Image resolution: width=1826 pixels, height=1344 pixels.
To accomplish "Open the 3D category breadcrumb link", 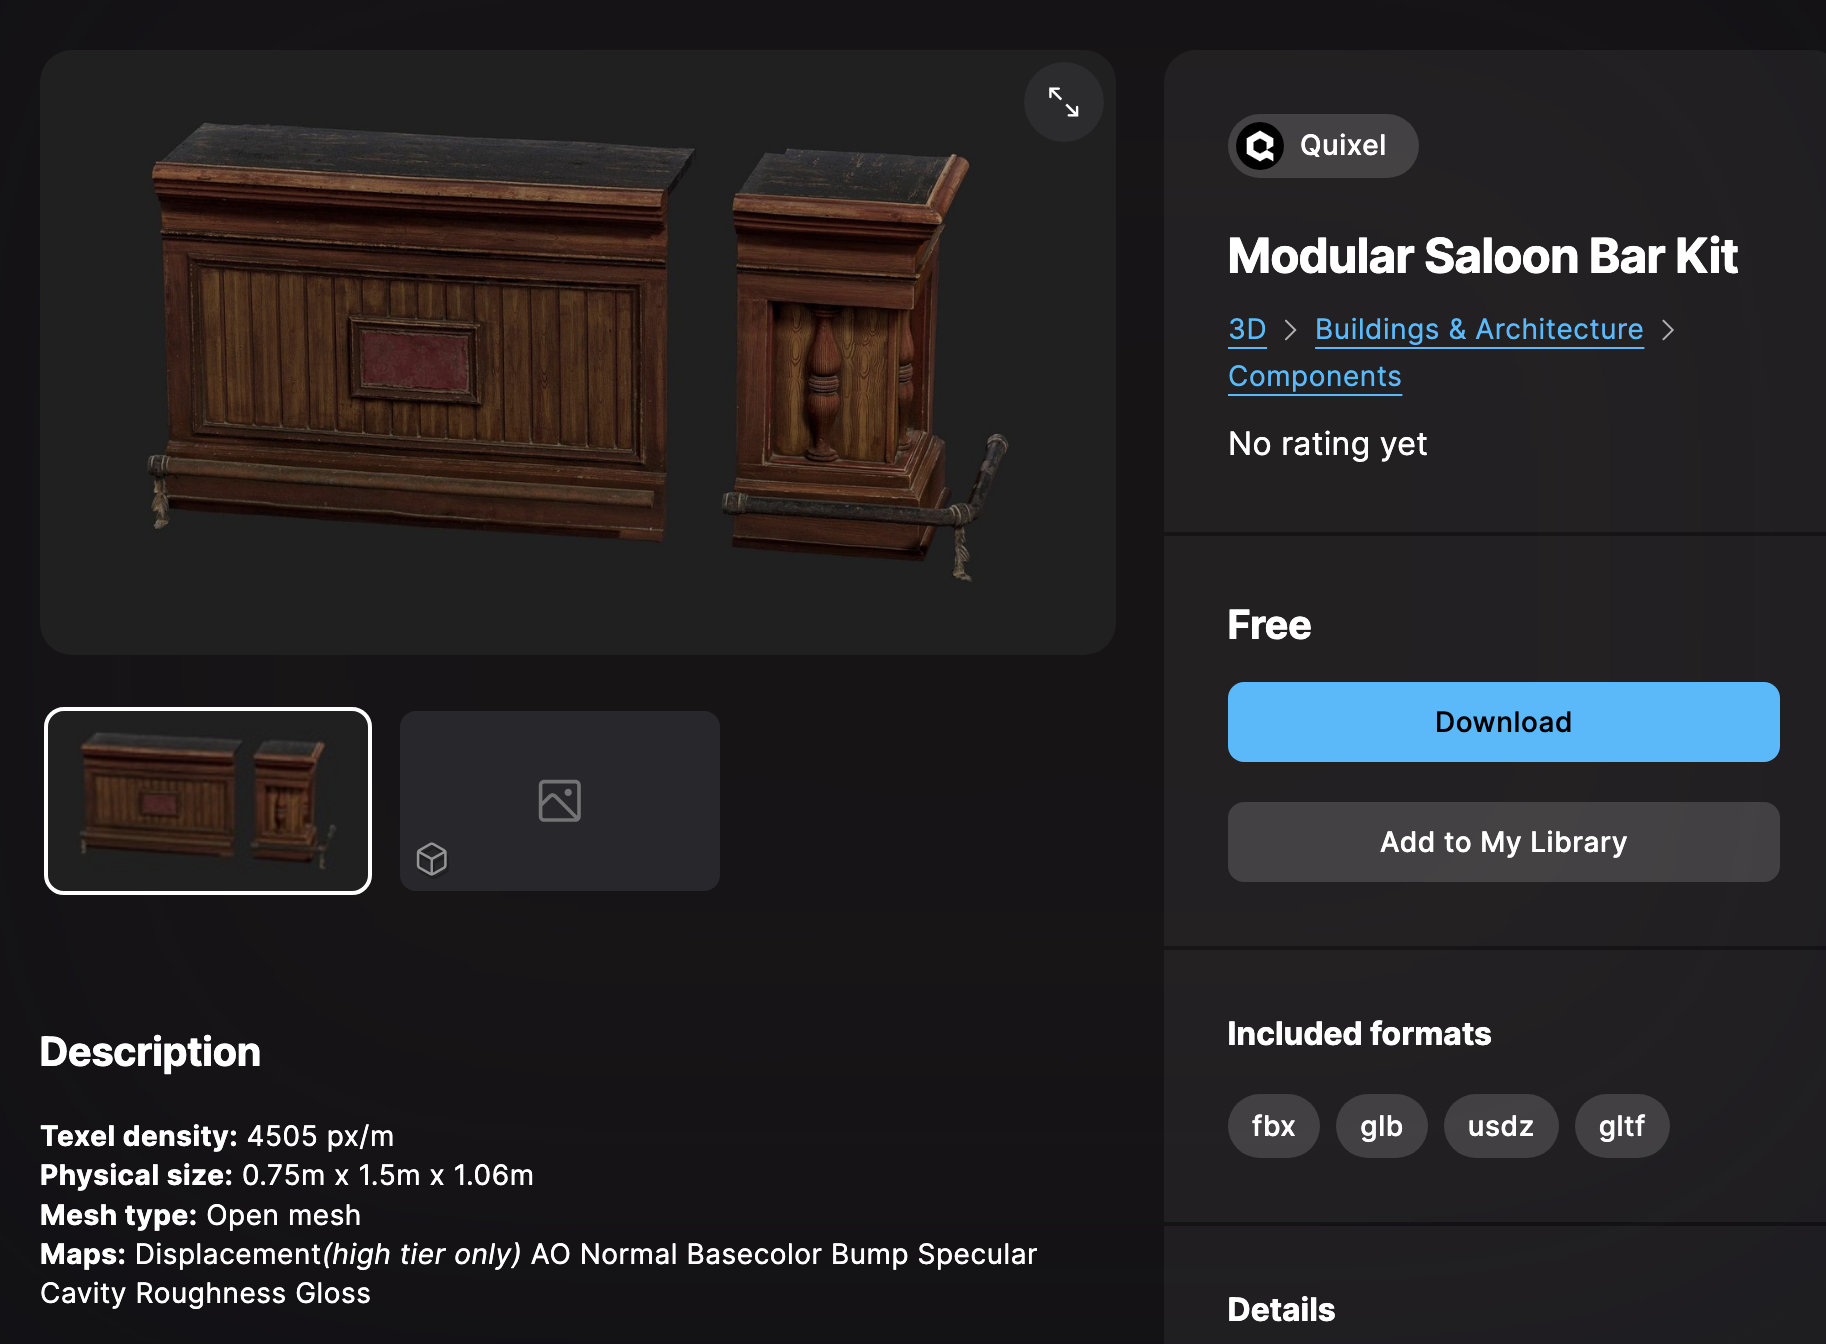I will coord(1247,329).
